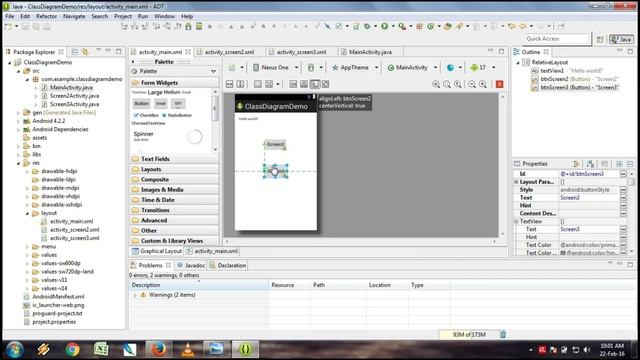Collapse the res folder node
The width and height of the screenshot is (640, 360).
[x=19, y=163]
